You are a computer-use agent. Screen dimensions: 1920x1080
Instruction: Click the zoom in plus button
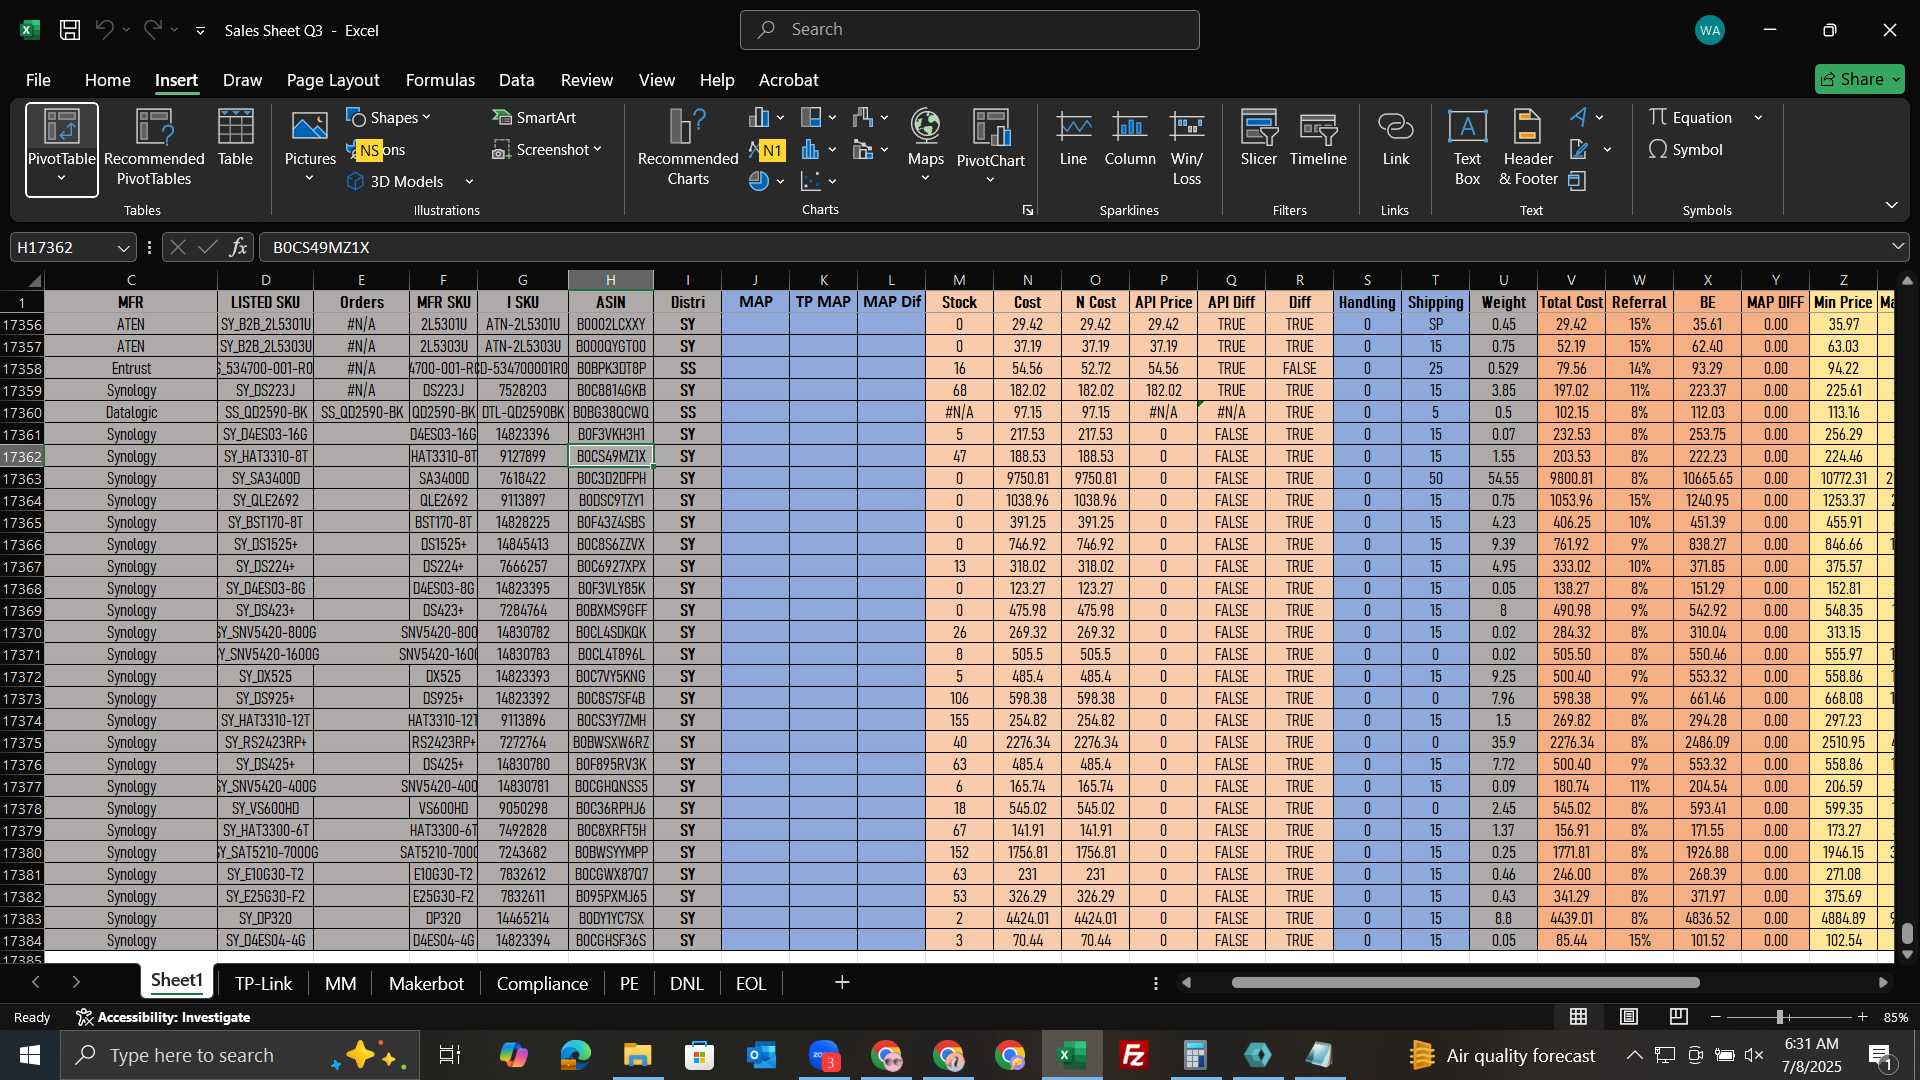[1862, 1017]
